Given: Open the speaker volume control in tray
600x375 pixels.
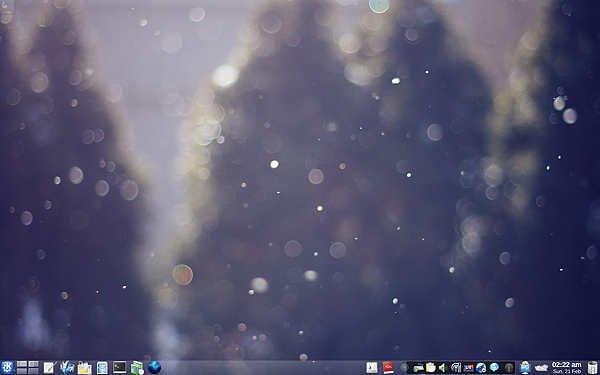Looking at the screenshot, I should (x=443, y=368).
